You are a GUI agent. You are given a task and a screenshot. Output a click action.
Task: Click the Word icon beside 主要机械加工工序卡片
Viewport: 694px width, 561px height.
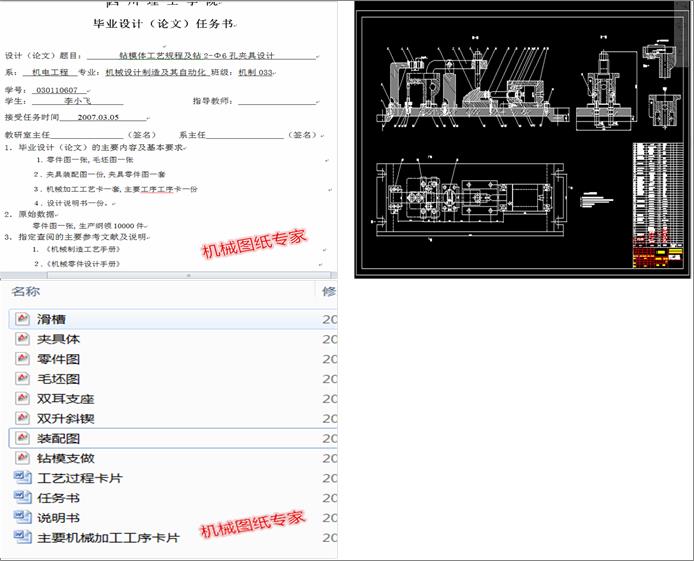23,538
